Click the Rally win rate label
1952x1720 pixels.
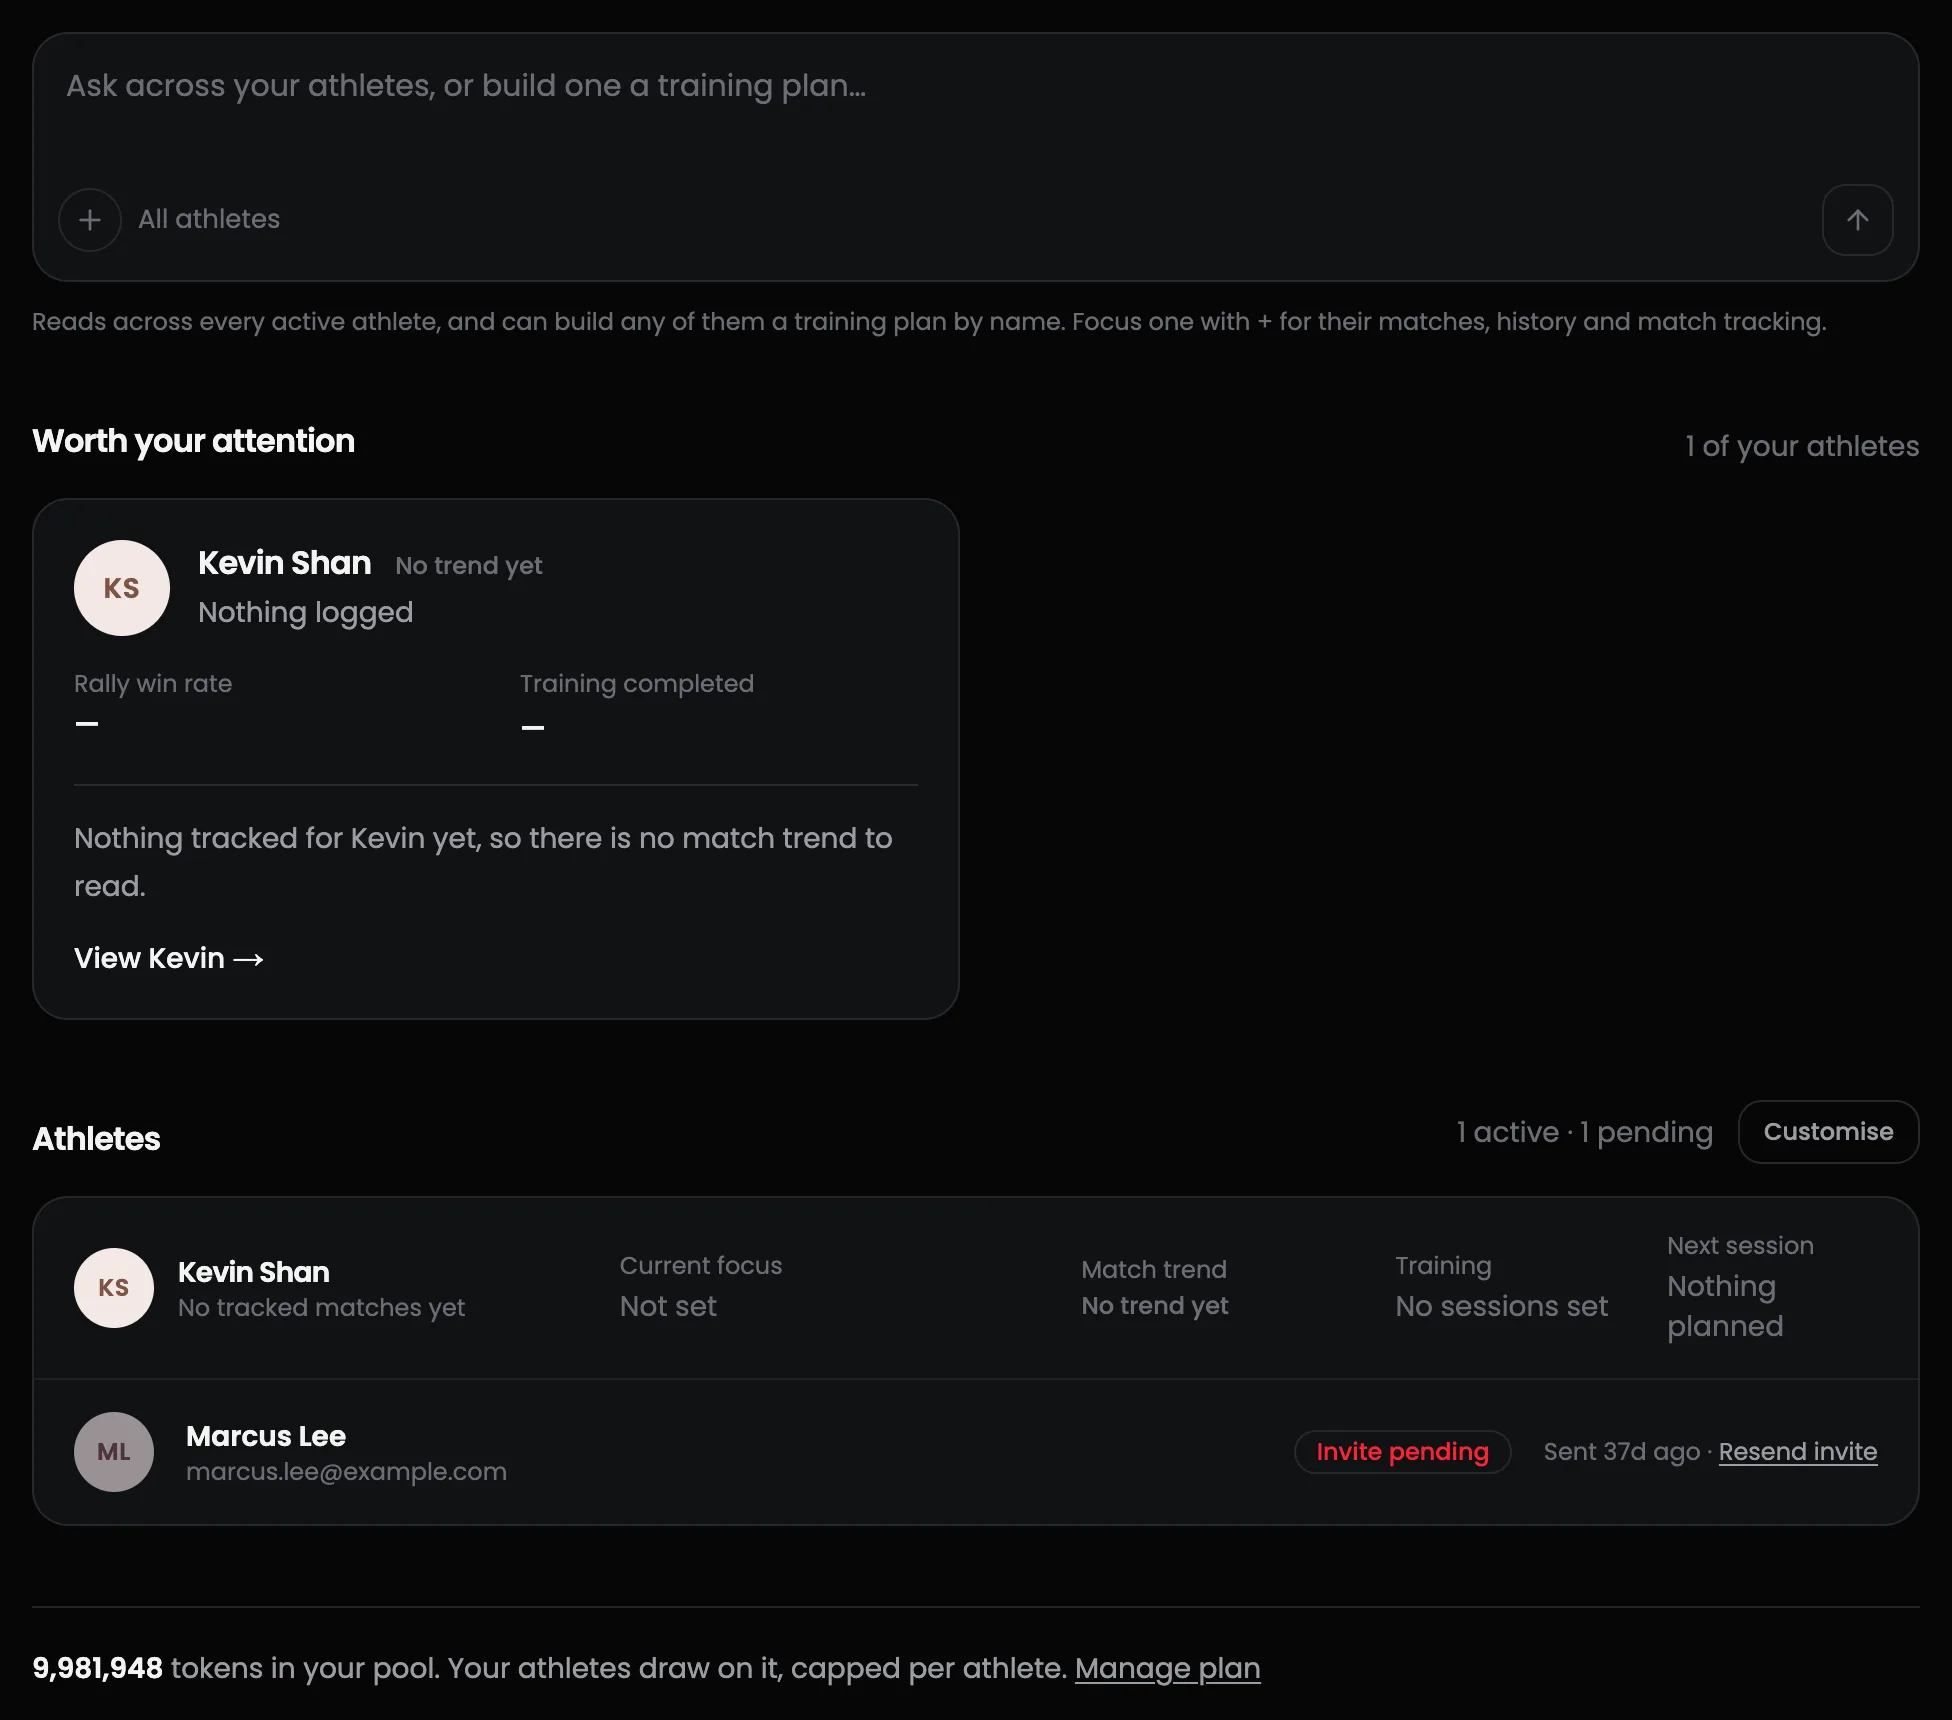pyautogui.click(x=153, y=684)
